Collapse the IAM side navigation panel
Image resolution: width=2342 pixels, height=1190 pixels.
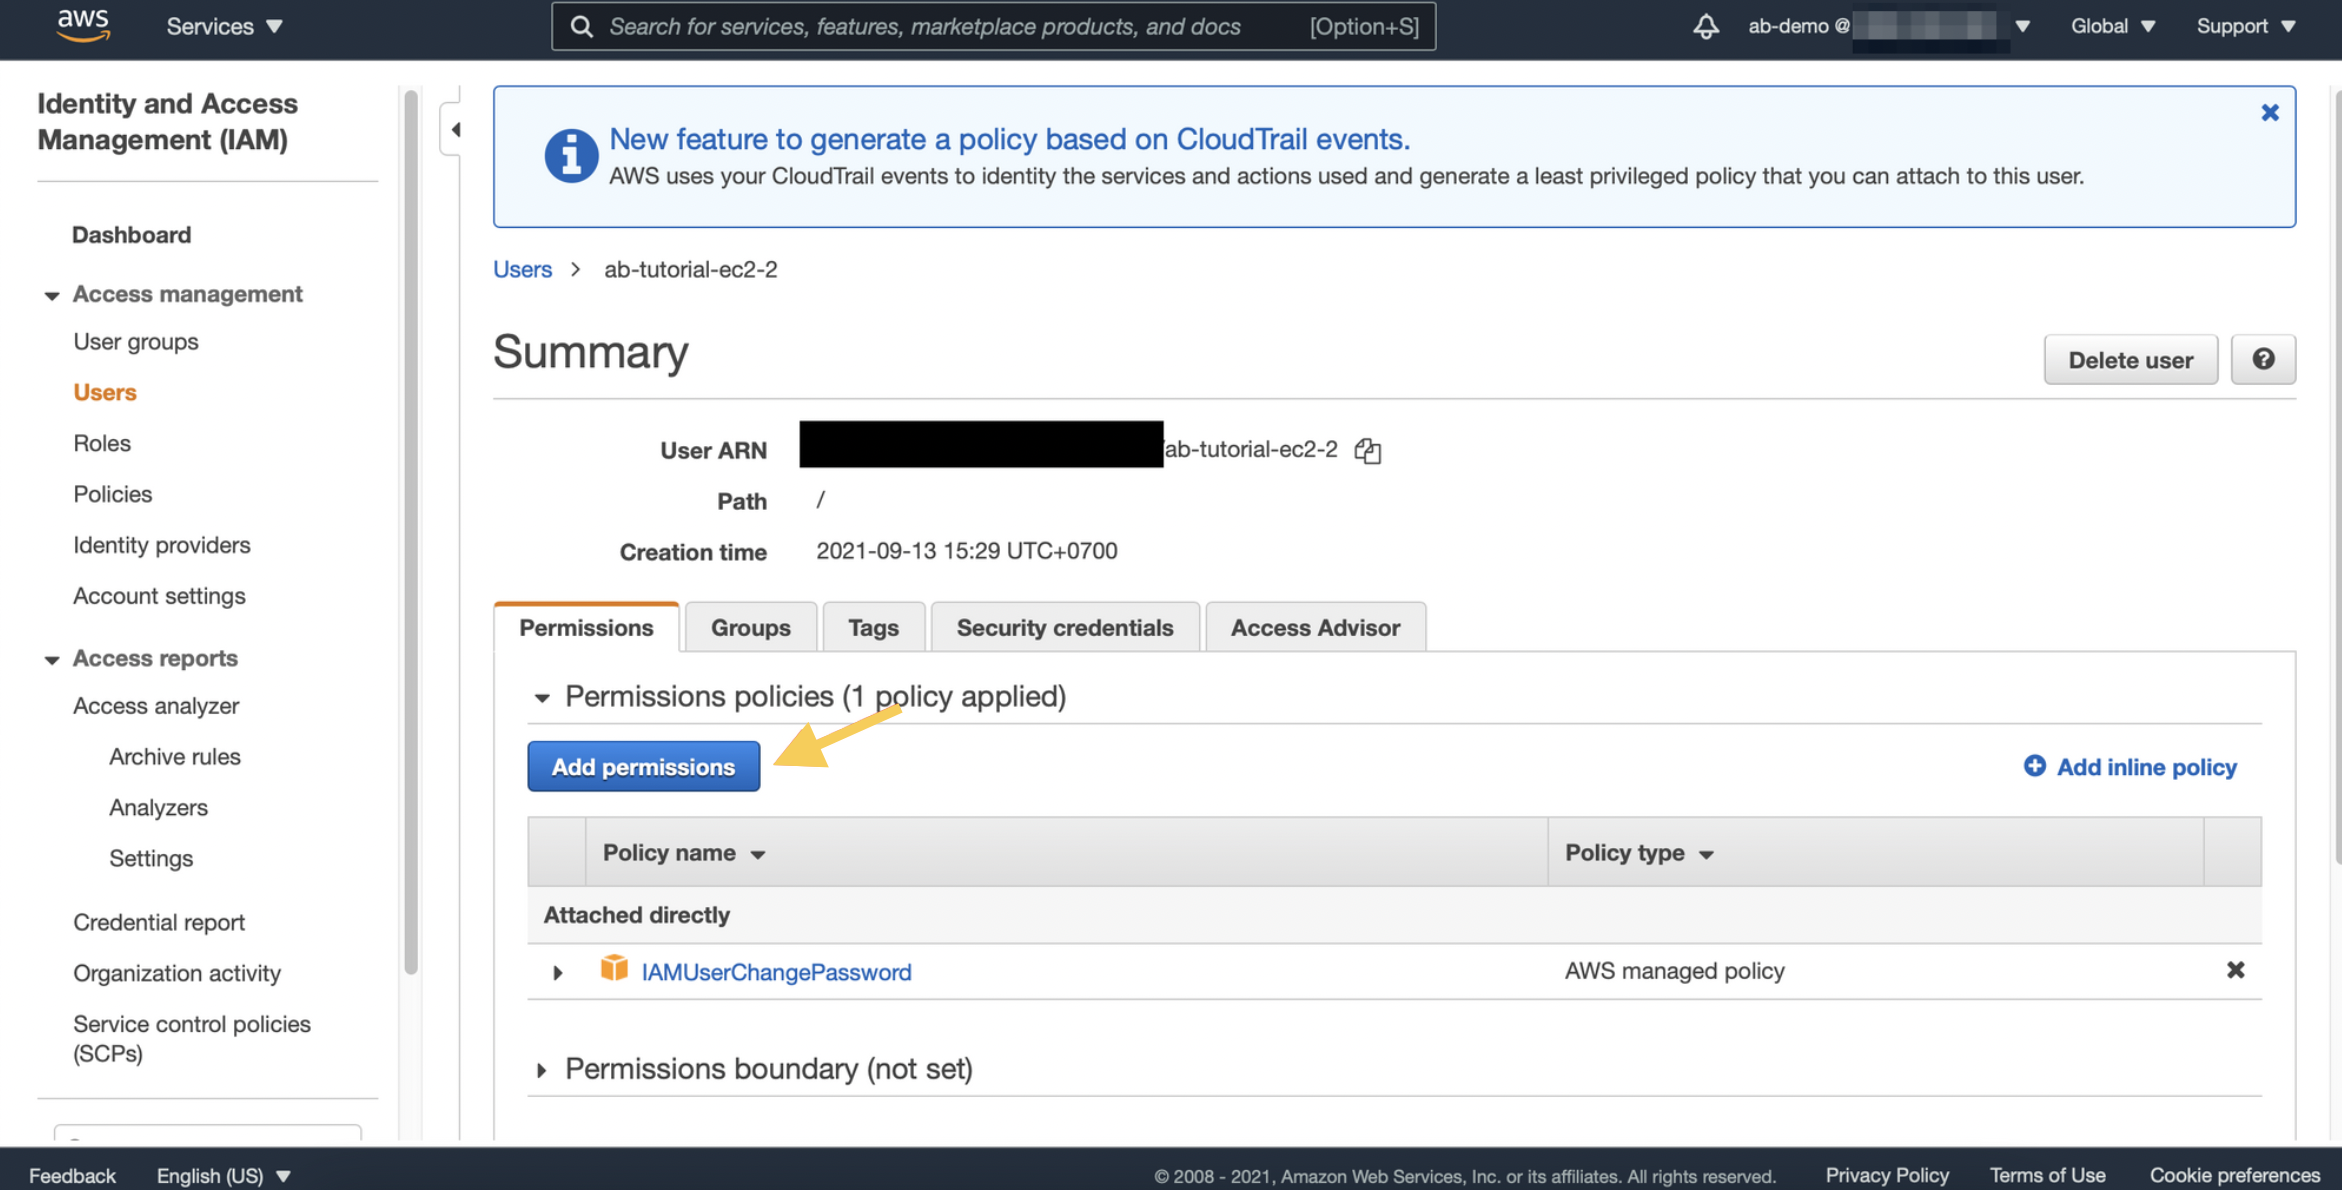tap(453, 129)
